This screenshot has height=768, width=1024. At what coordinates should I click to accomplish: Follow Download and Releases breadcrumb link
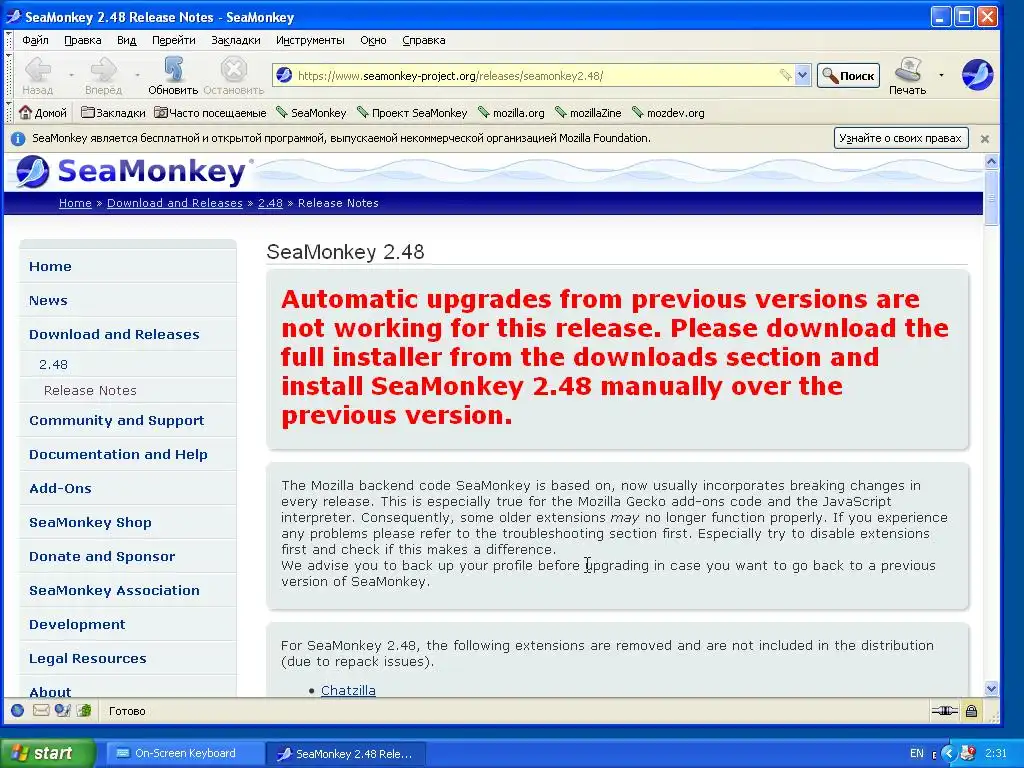pyautogui.click(x=175, y=203)
